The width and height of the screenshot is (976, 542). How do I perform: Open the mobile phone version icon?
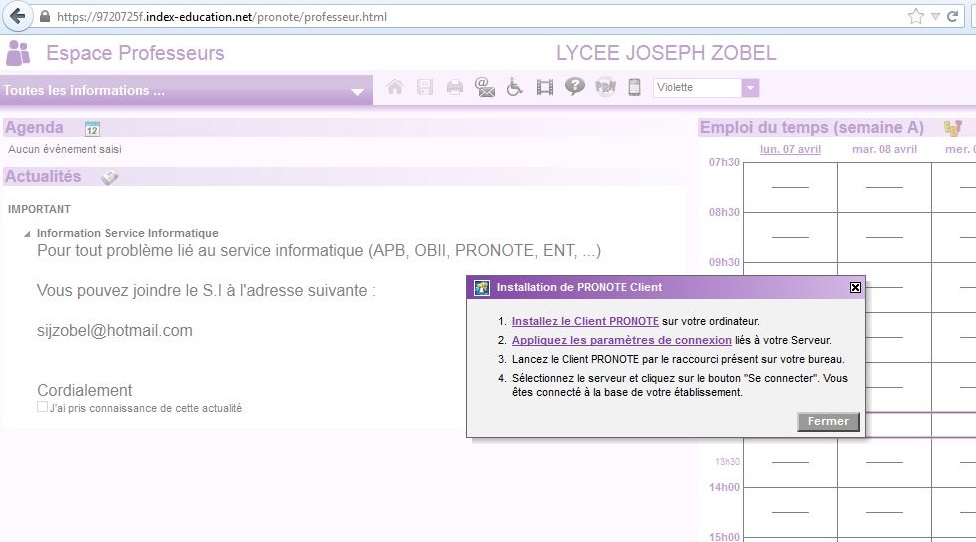[634, 88]
